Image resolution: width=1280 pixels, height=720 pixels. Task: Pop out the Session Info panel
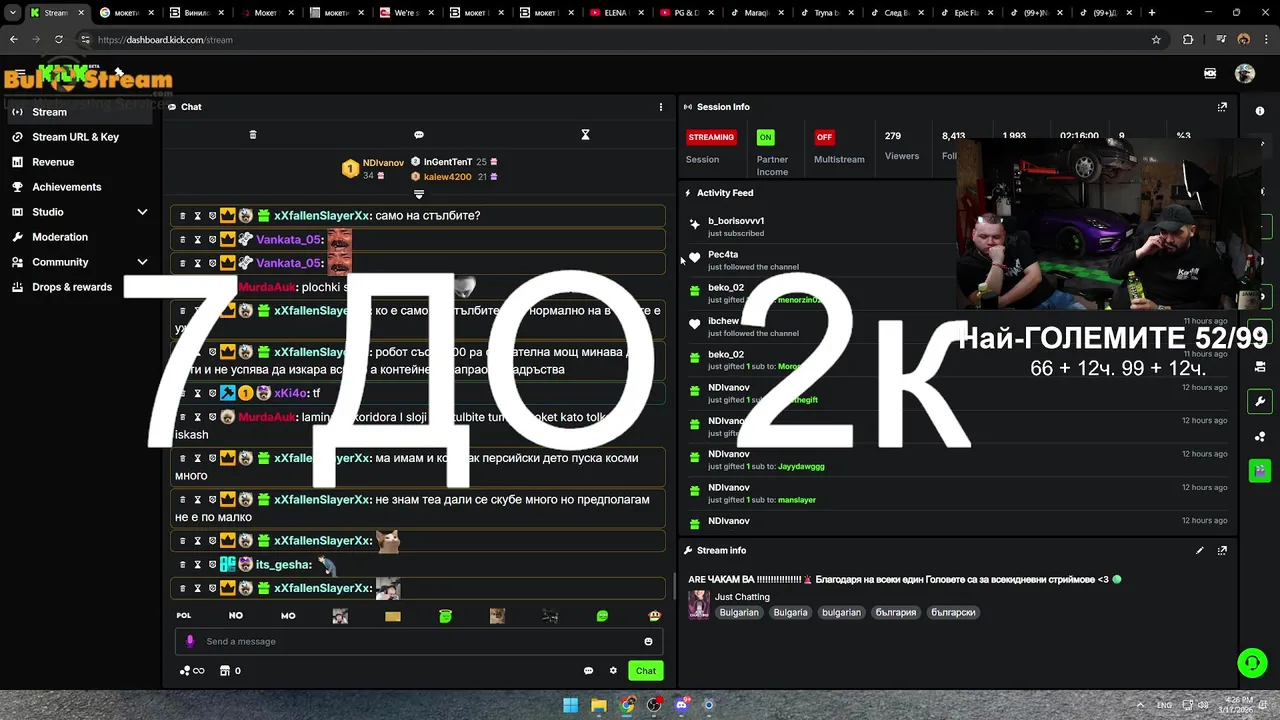[x=1222, y=107]
